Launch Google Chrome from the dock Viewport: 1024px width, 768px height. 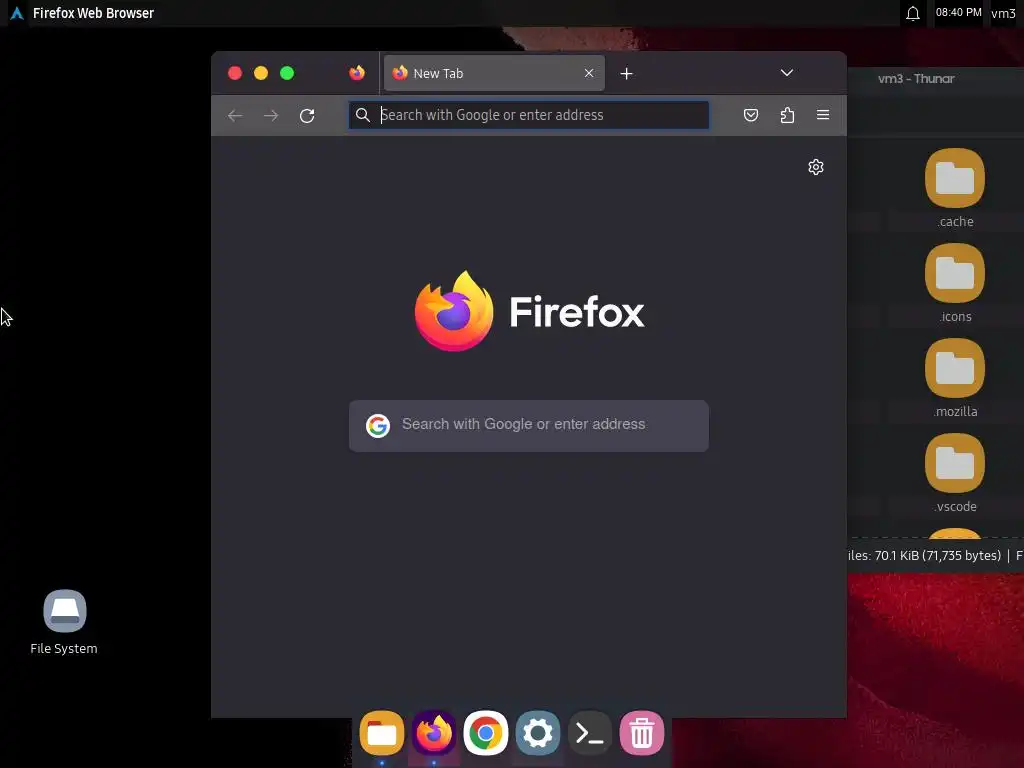486,733
